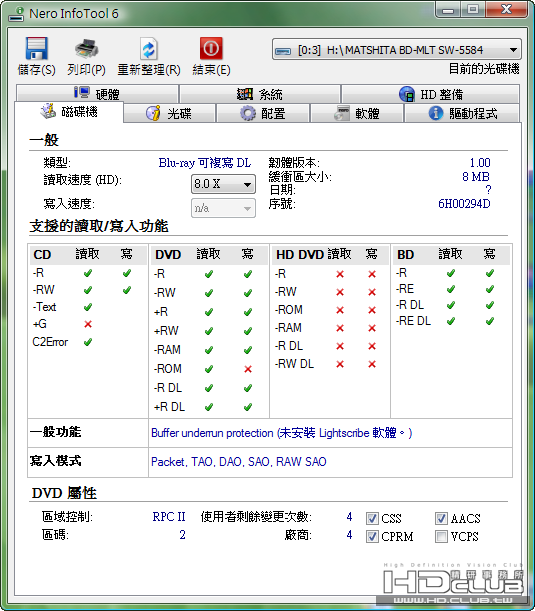Open the 8.0 X read speed dropdown
This screenshot has height=611, width=535.
click(x=223, y=184)
